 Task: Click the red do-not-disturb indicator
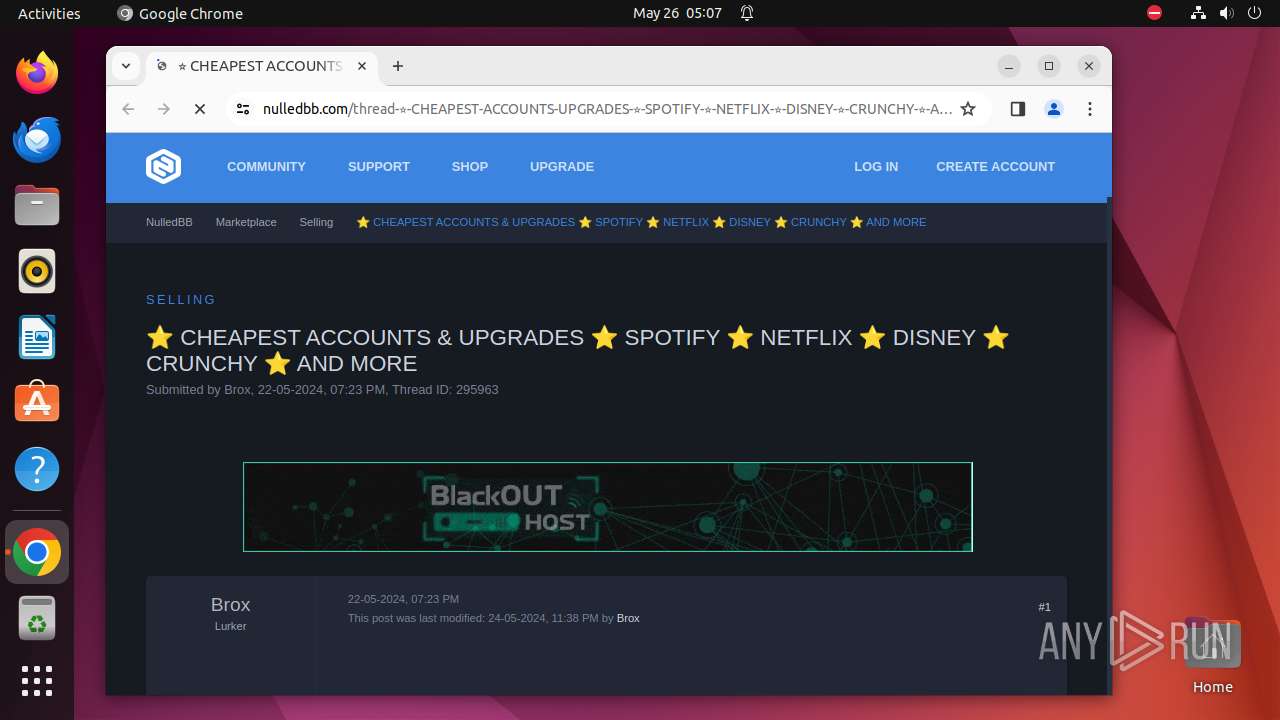pos(1154,13)
